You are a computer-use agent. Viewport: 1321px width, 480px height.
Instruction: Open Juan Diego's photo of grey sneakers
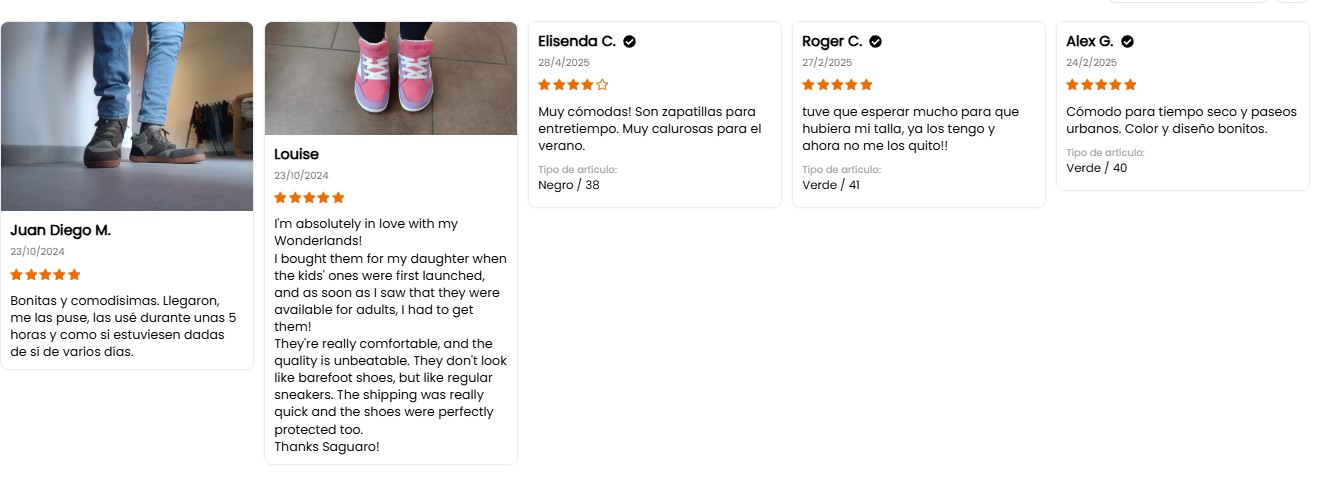point(127,116)
